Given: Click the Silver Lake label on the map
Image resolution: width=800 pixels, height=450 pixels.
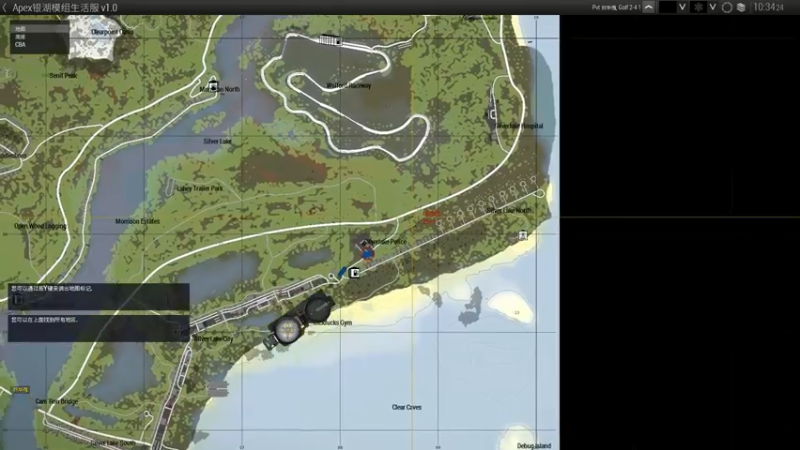Looking at the screenshot, I should (217, 141).
